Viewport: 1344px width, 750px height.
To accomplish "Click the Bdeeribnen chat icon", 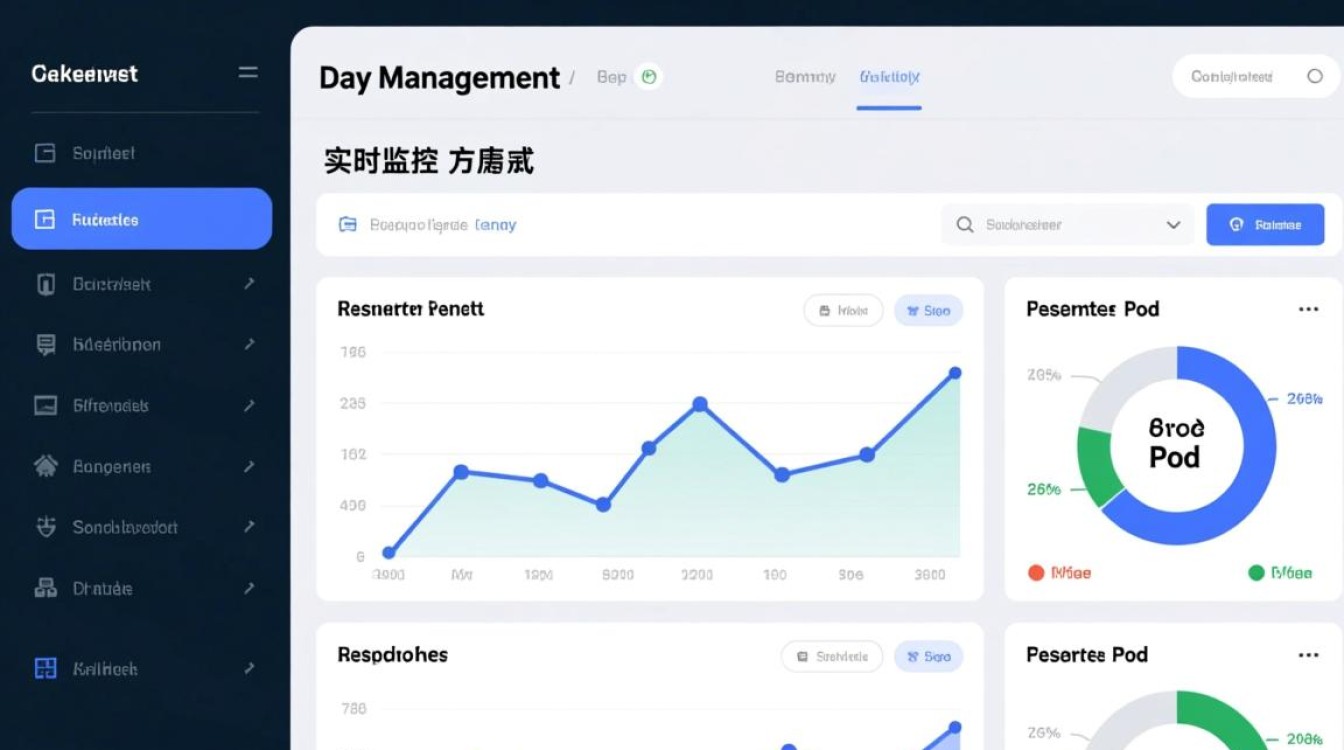I will tap(45, 345).
